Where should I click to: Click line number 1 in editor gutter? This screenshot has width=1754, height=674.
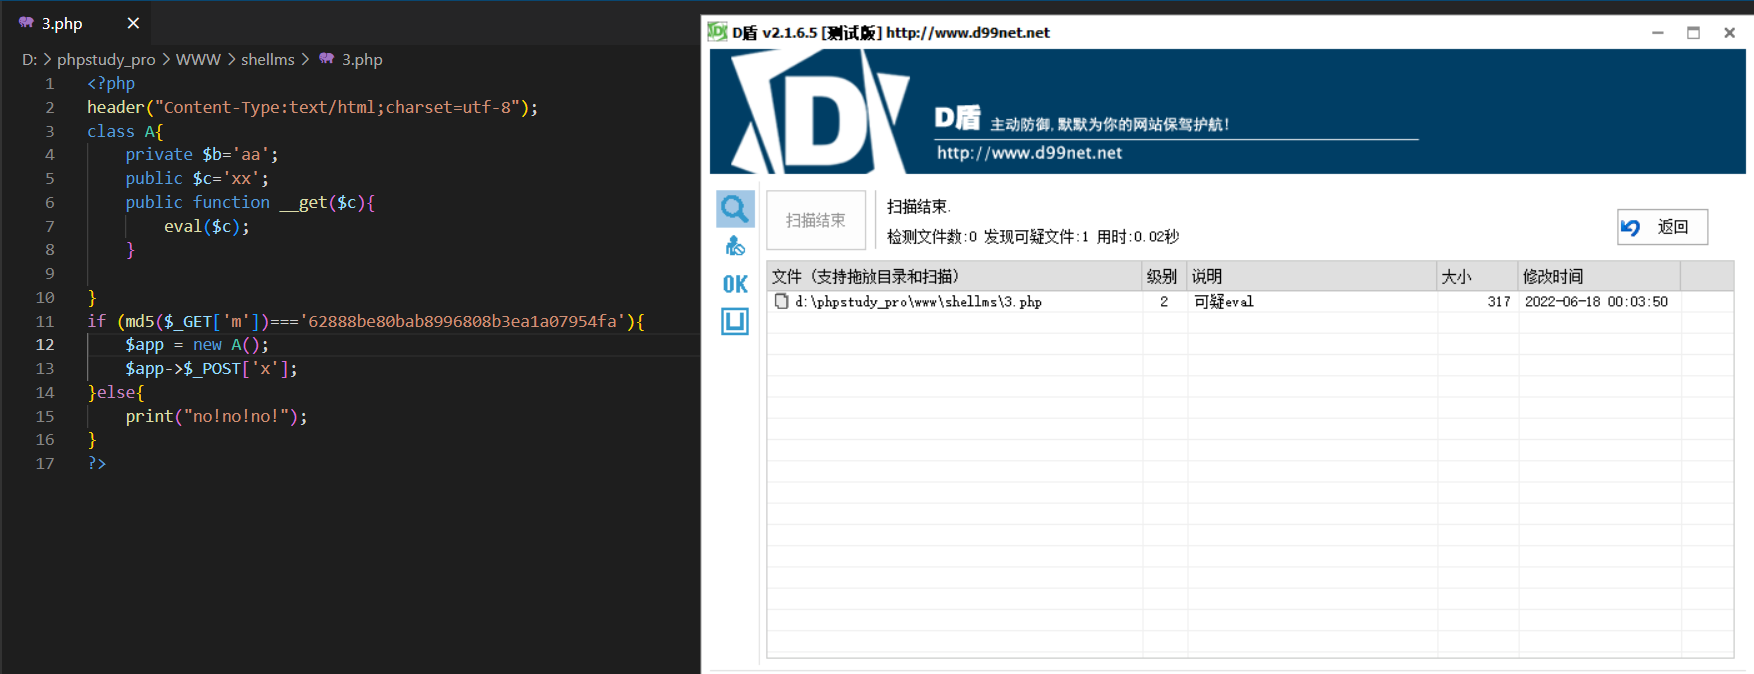coord(50,83)
